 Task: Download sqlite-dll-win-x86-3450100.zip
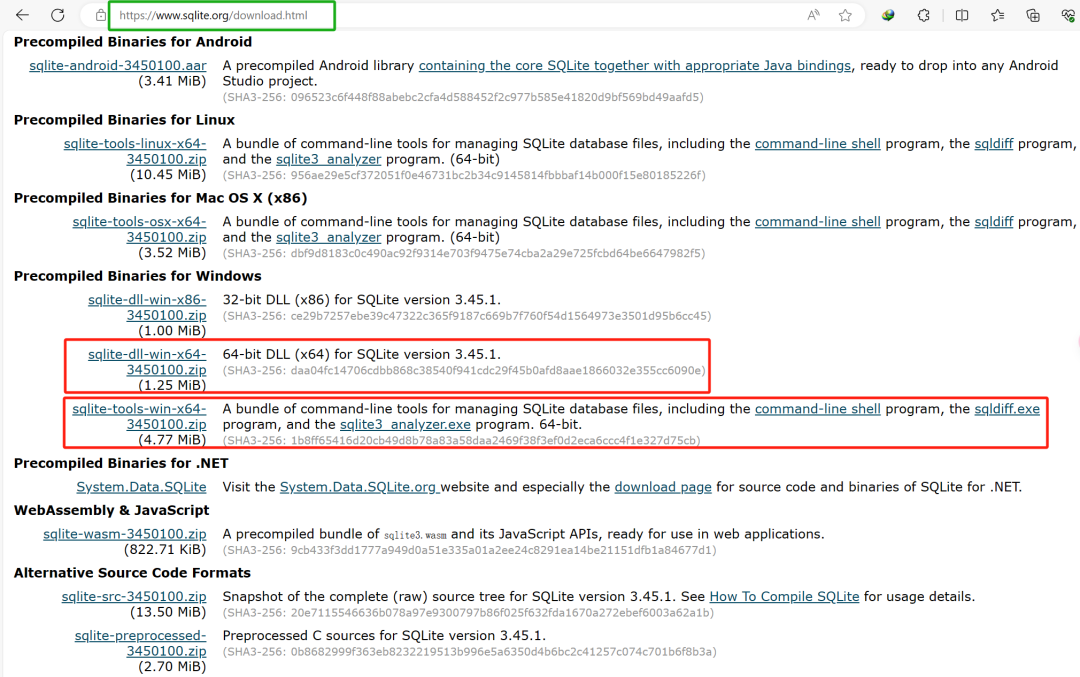click(147, 307)
